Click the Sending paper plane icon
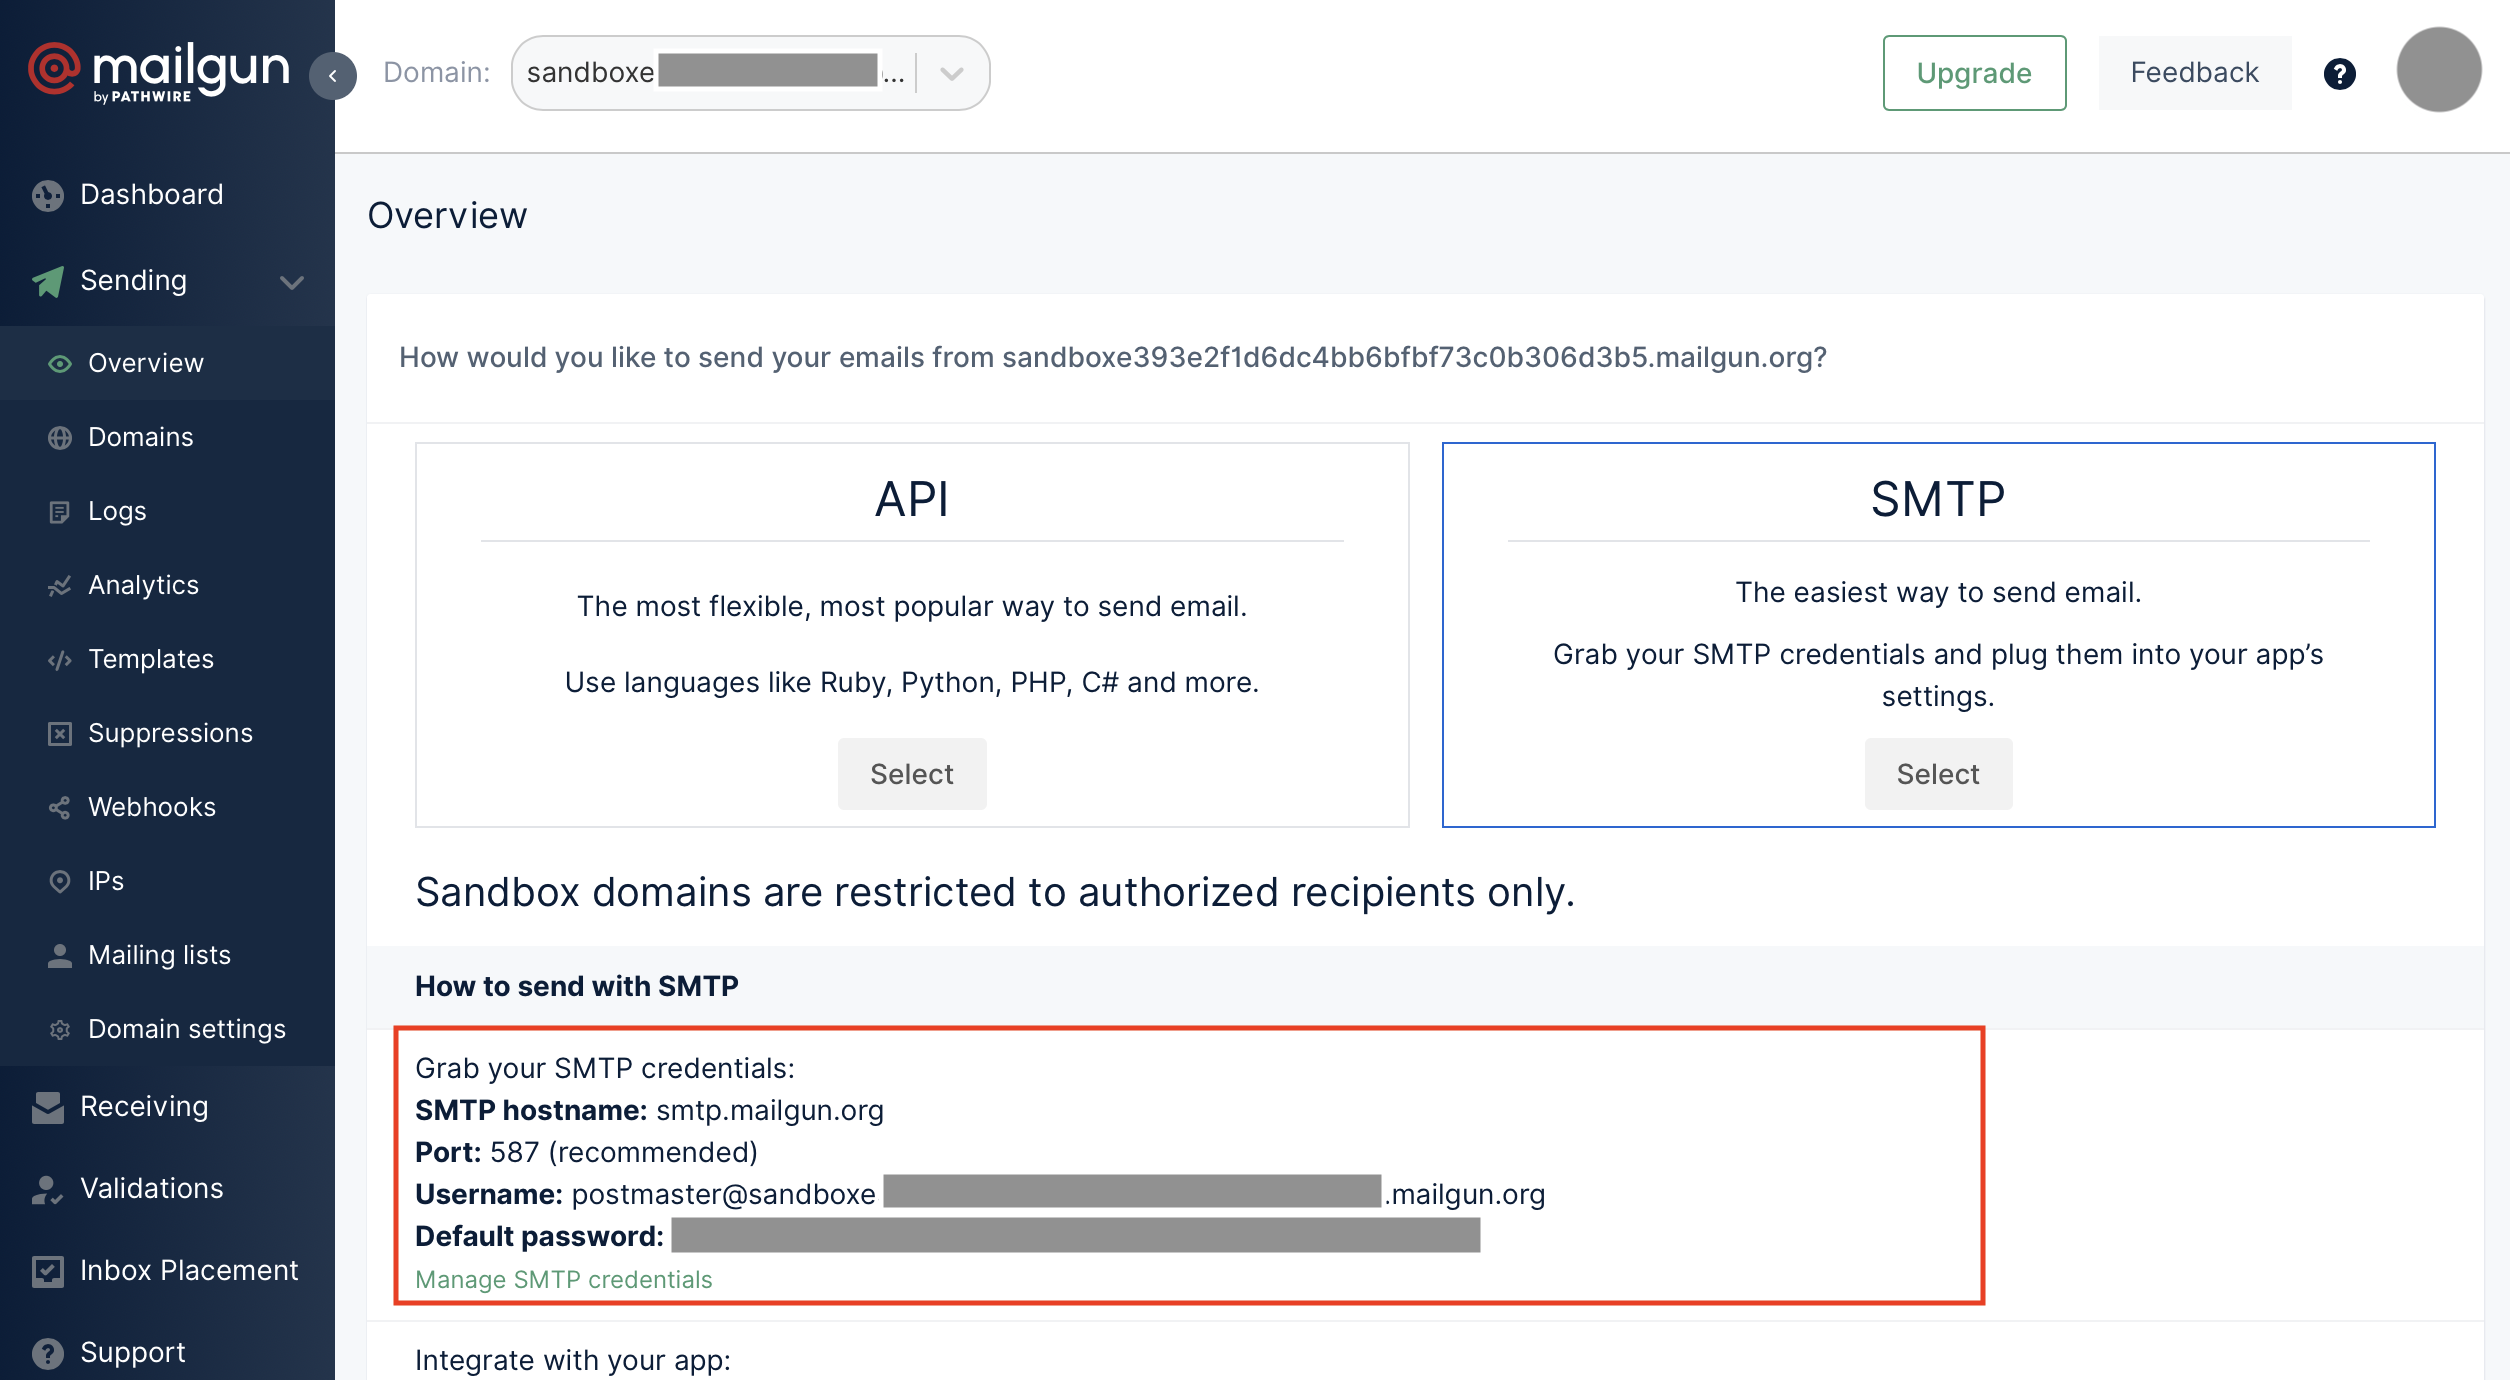 [47, 281]
